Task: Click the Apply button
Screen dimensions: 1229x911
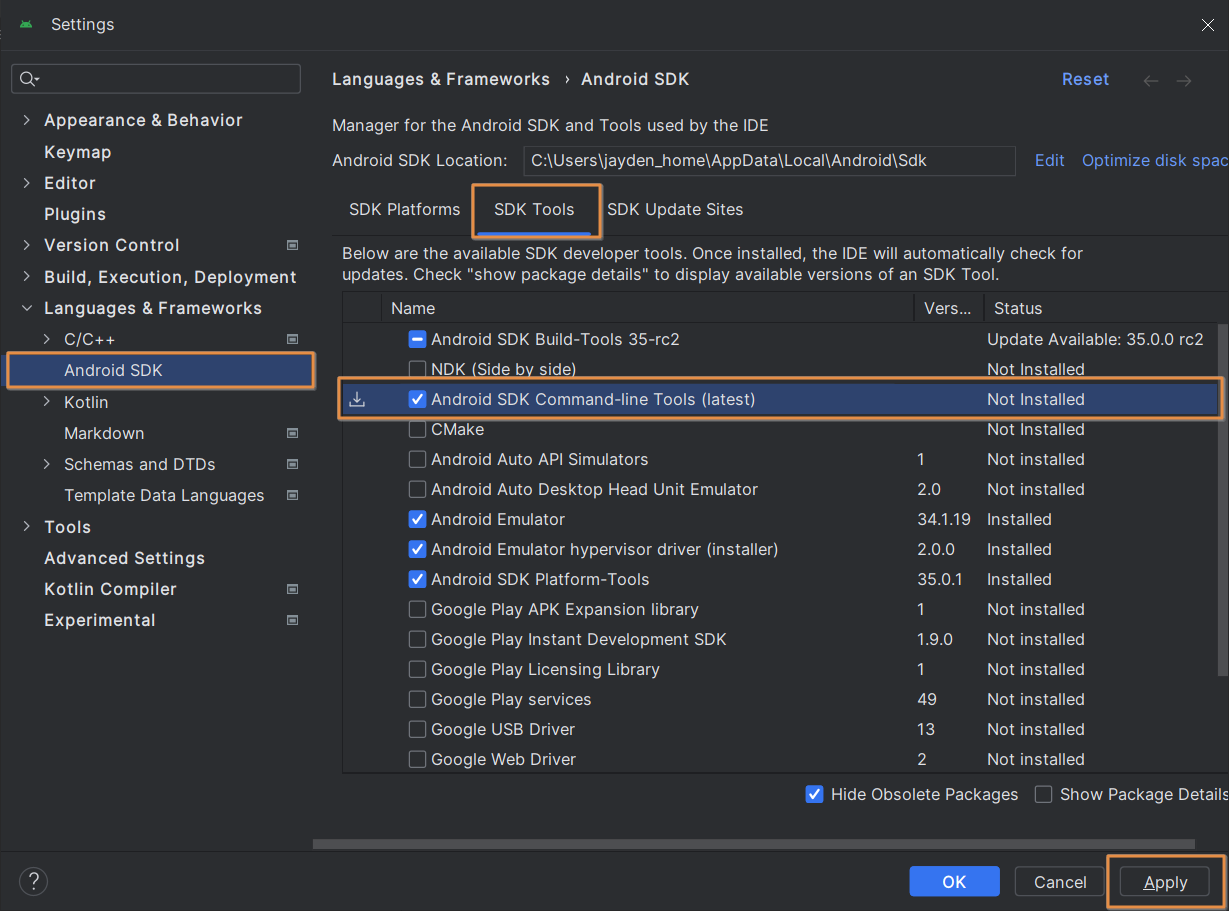Action: click(x=1165, y=881)
